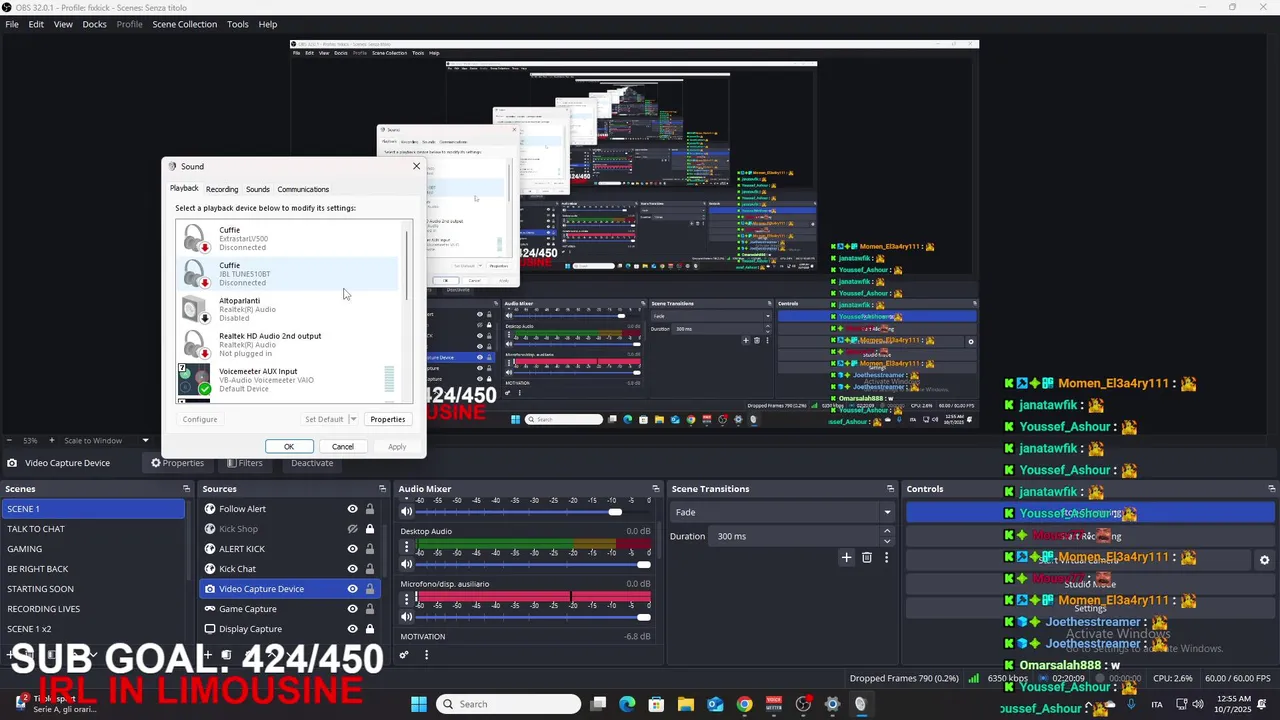Screen dimensions: 1280x720
Task: Select Altoparlanti Realtek playback device
Action: 289,309
